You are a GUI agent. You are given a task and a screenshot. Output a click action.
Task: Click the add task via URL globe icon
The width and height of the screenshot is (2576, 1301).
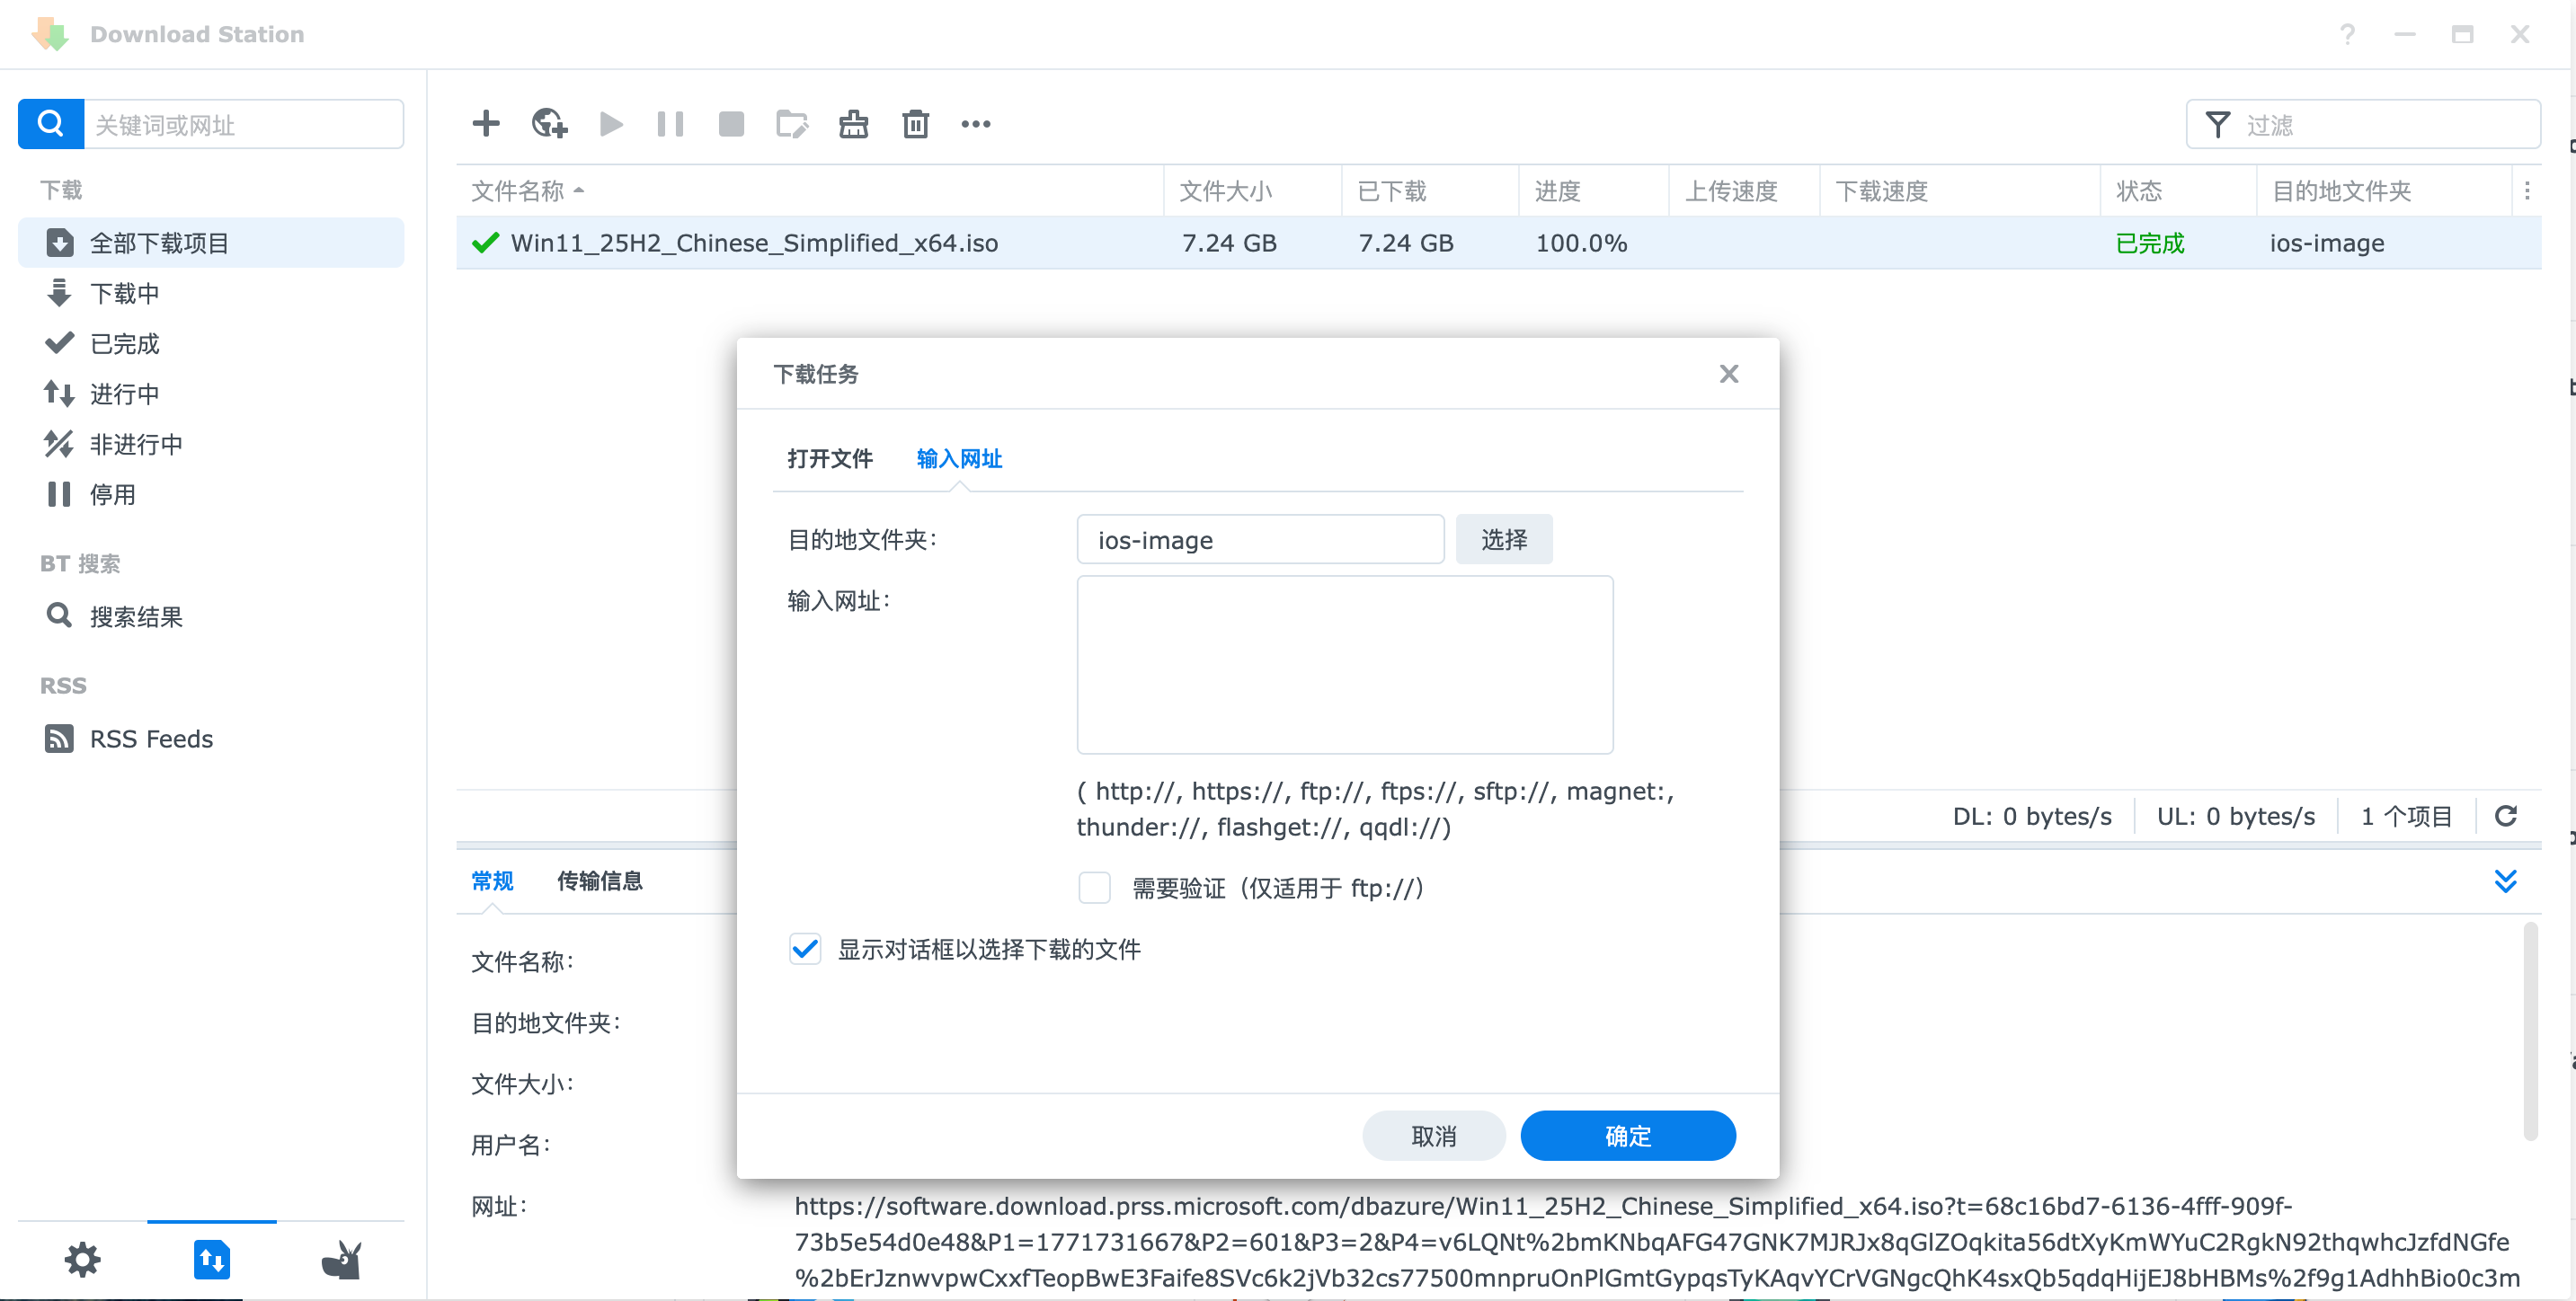[549, 124]
